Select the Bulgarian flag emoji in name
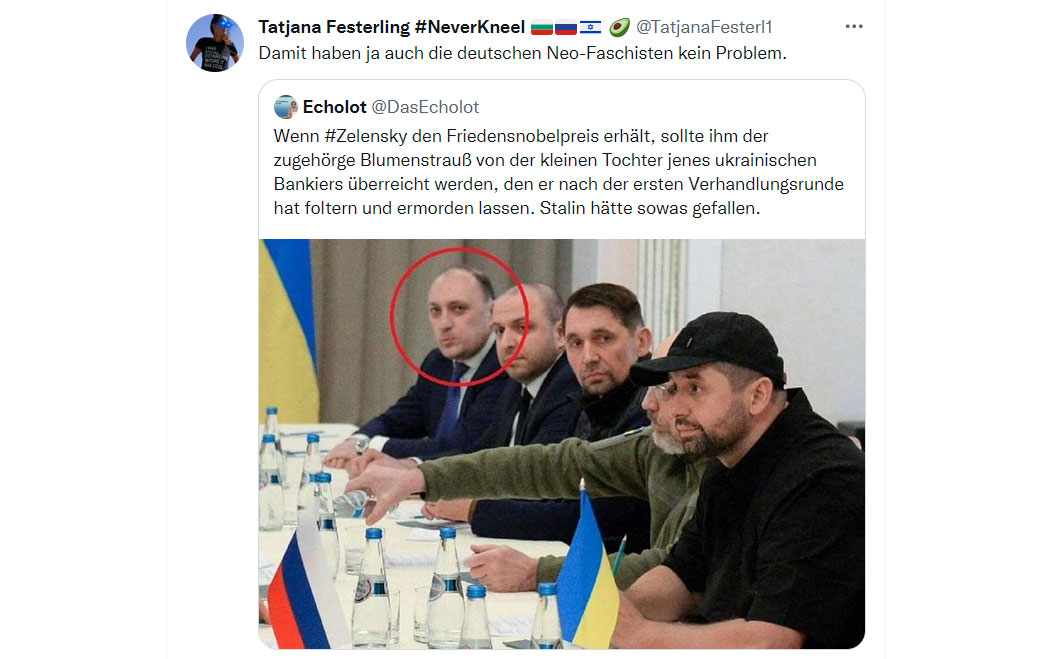The width and height of the screenshot is (1050, 659). point(542,27)
